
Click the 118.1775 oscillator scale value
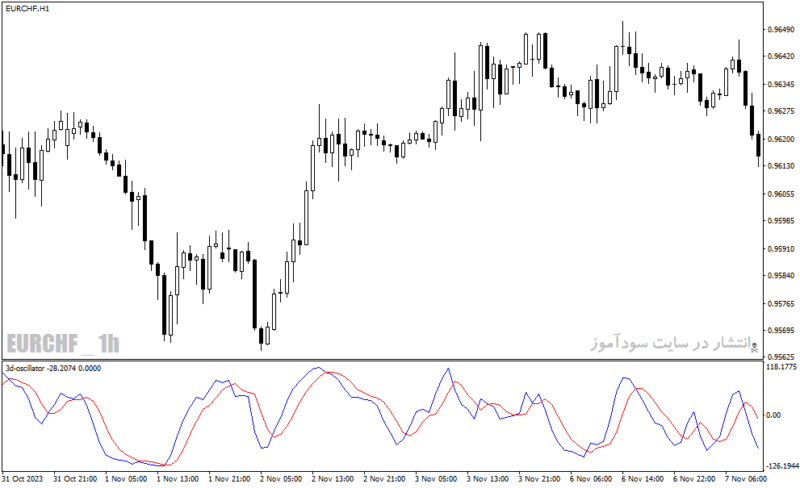pyautogui.click(x=782, y=367)
